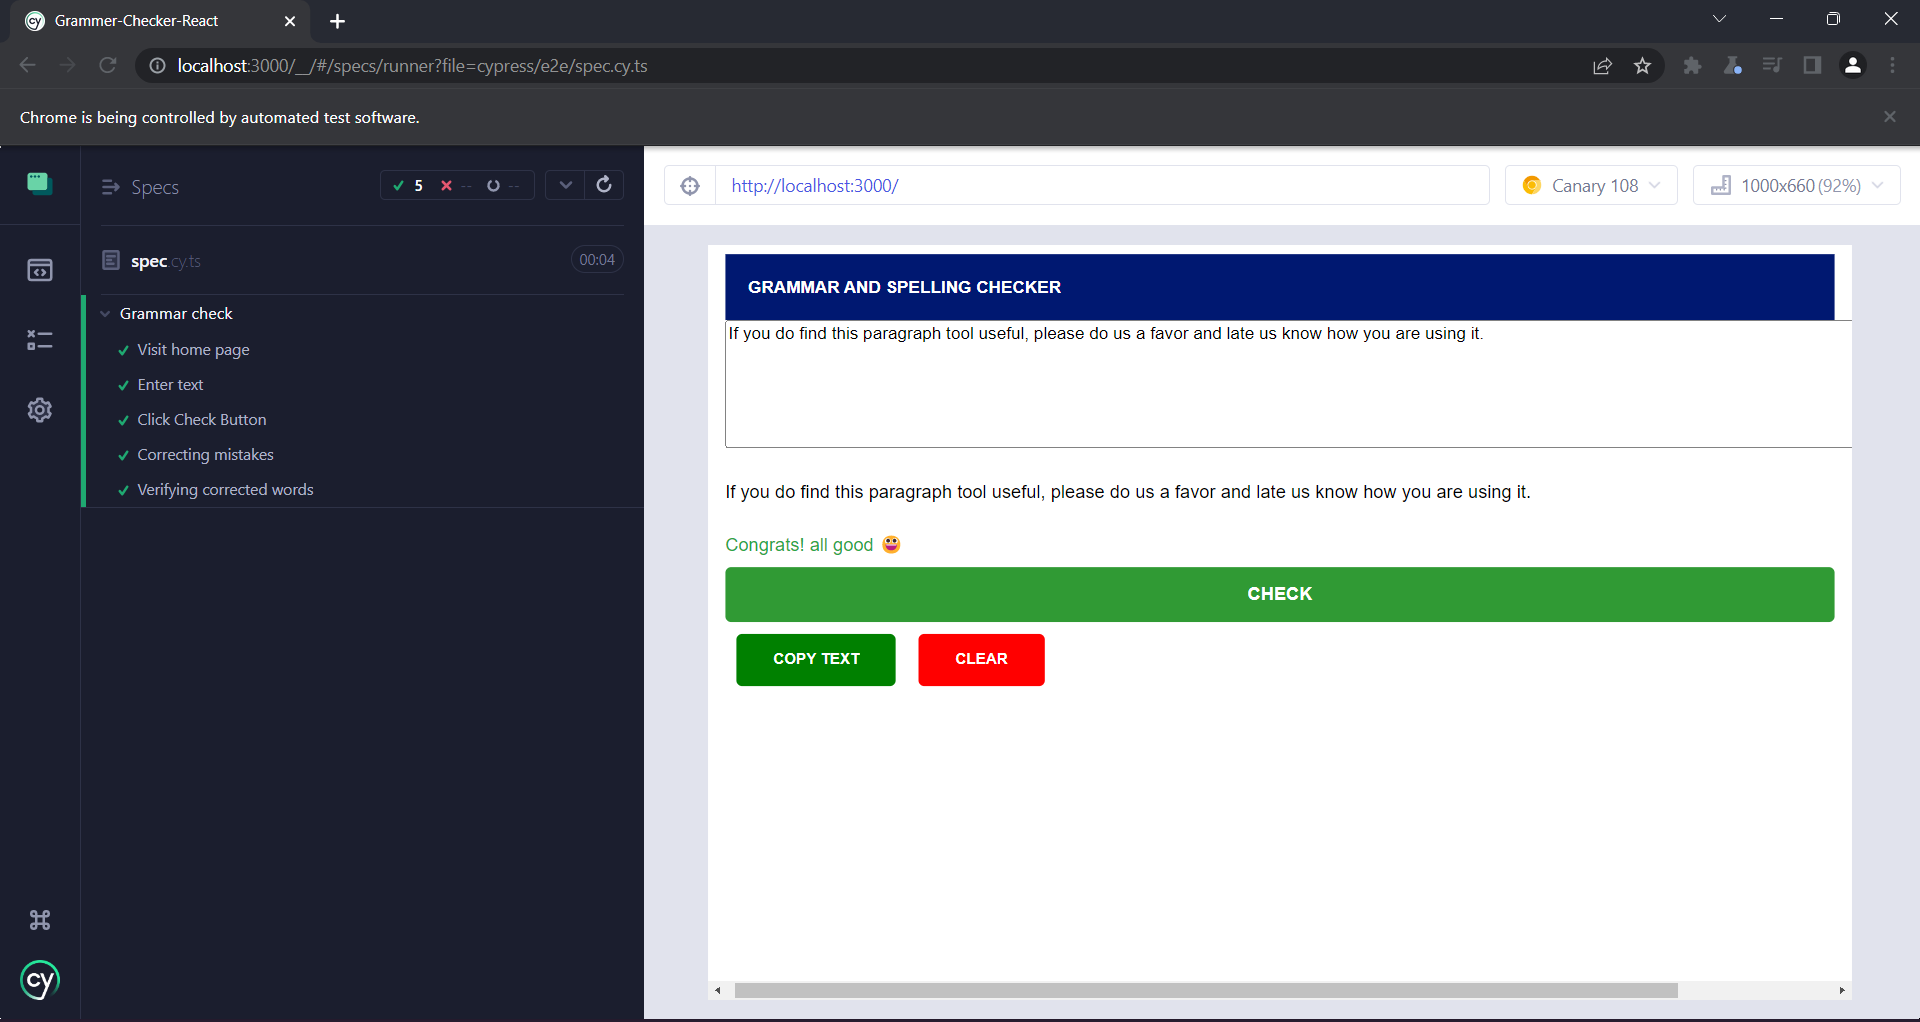The height and width of the screenshot is (1022, 1920).
Task: Open the spec.cy.ts spec file entry
Action: tap(165, 260)
